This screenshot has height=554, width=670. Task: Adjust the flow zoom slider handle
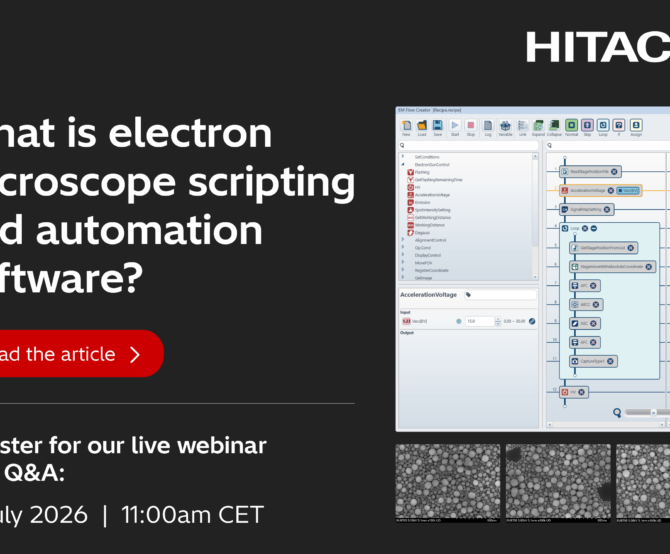653,412
